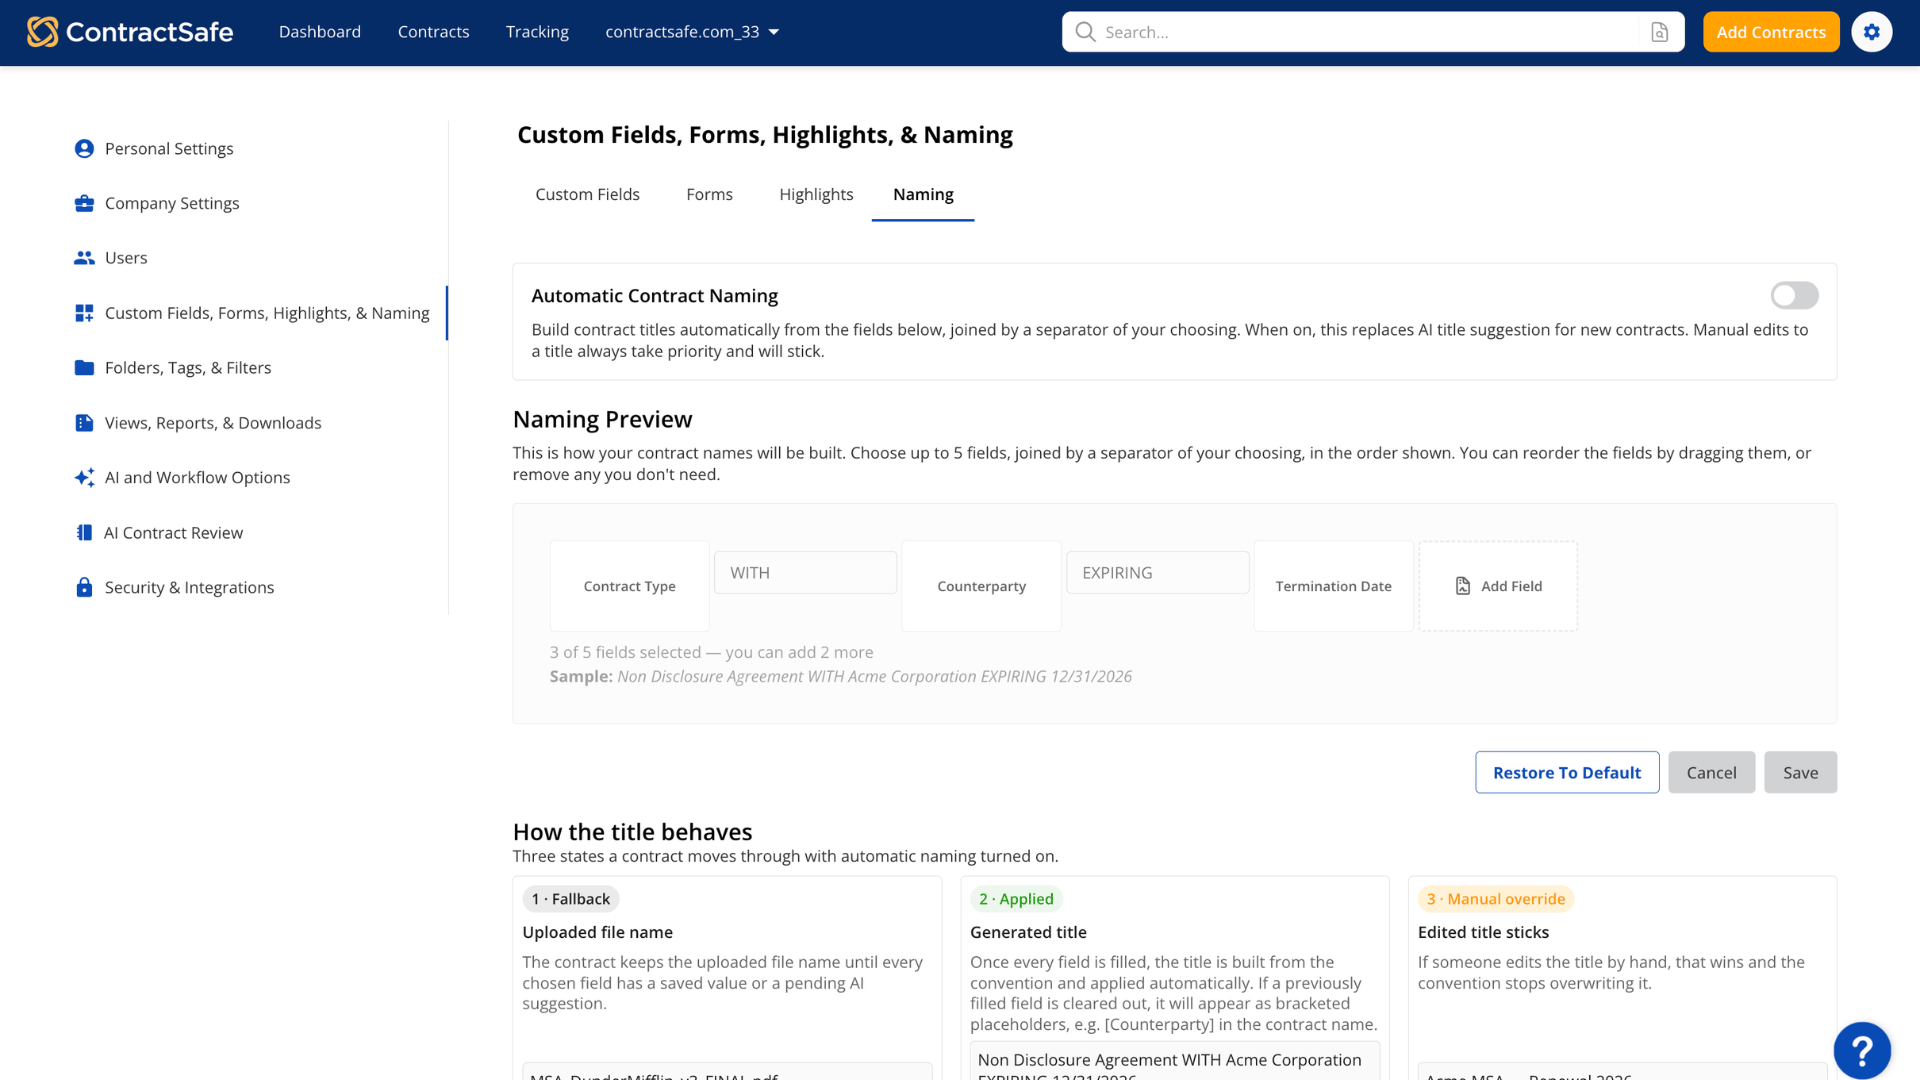Open Company Settings in sidebar

point(172,203)
